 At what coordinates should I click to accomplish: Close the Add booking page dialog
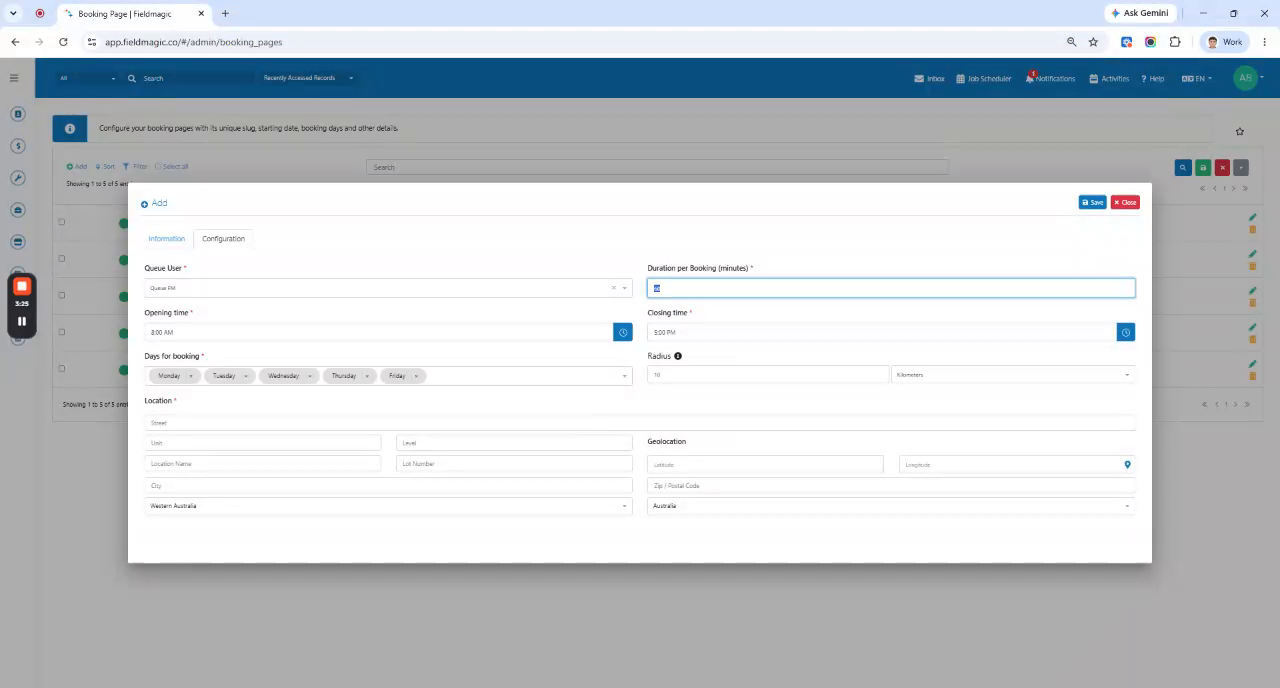pos(1125,202)
